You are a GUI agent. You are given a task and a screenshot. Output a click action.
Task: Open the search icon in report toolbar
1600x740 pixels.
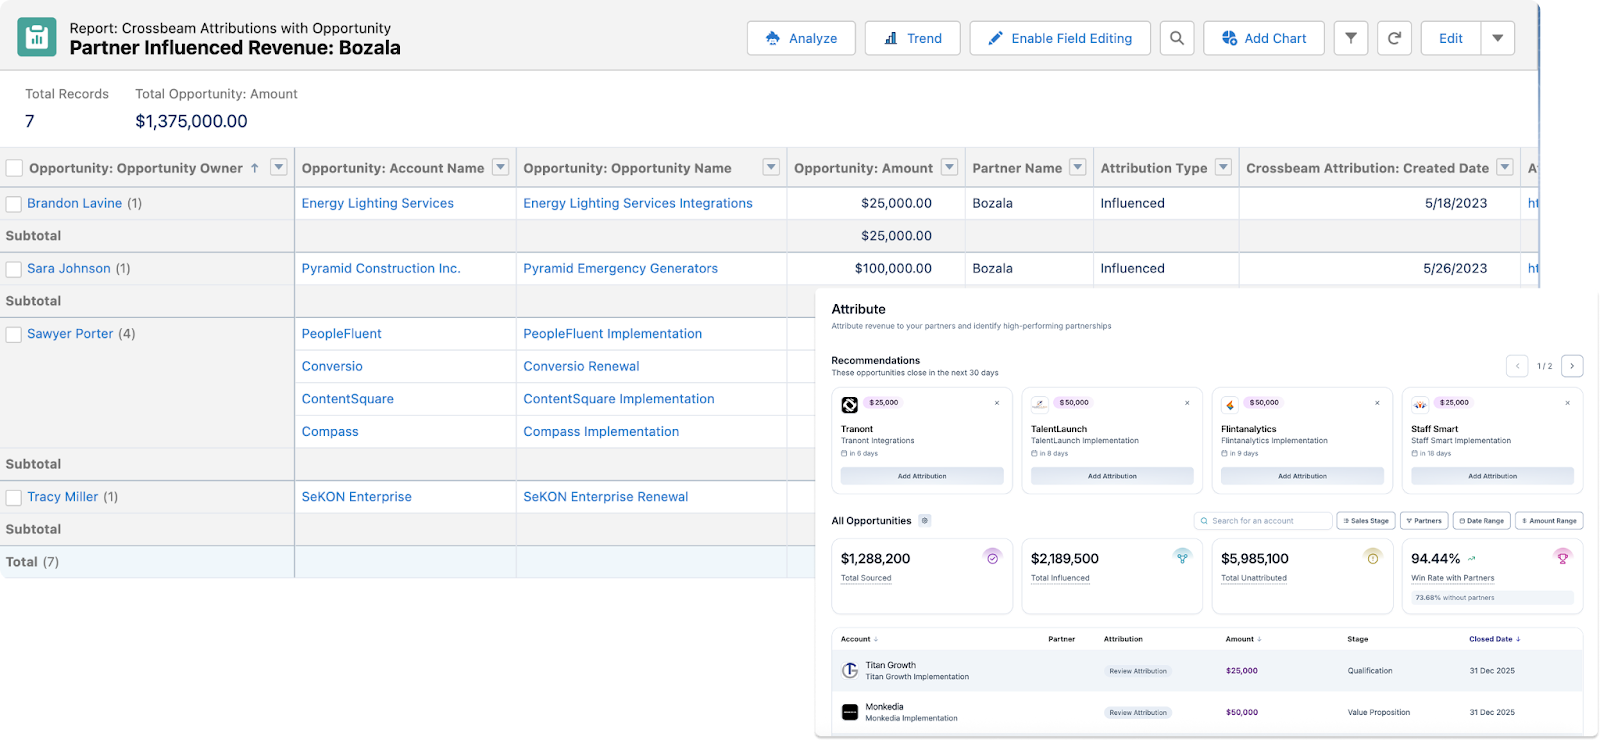coord(1177,38)
